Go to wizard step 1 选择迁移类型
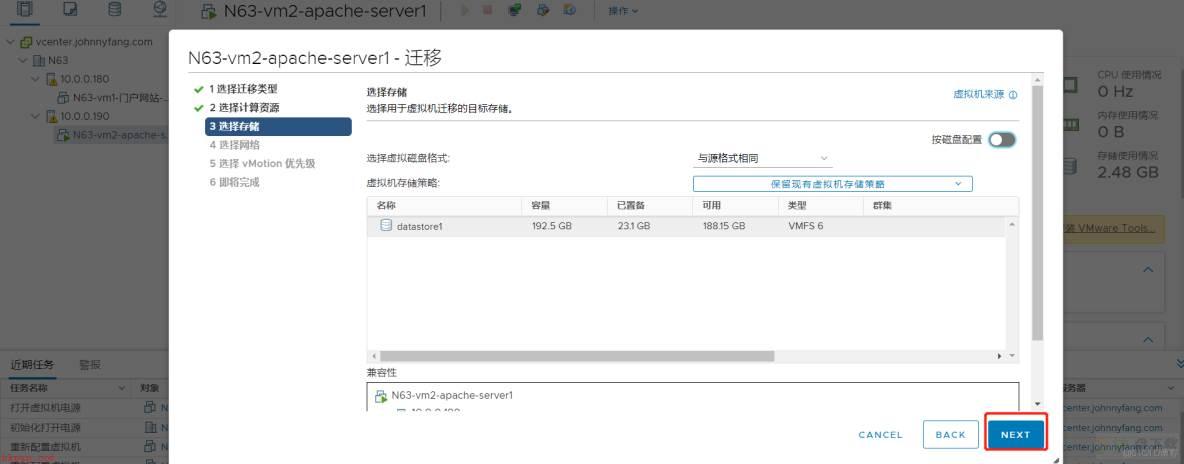Image resolution: width=1184 pixels, height=464 pixels. point(243,89)
